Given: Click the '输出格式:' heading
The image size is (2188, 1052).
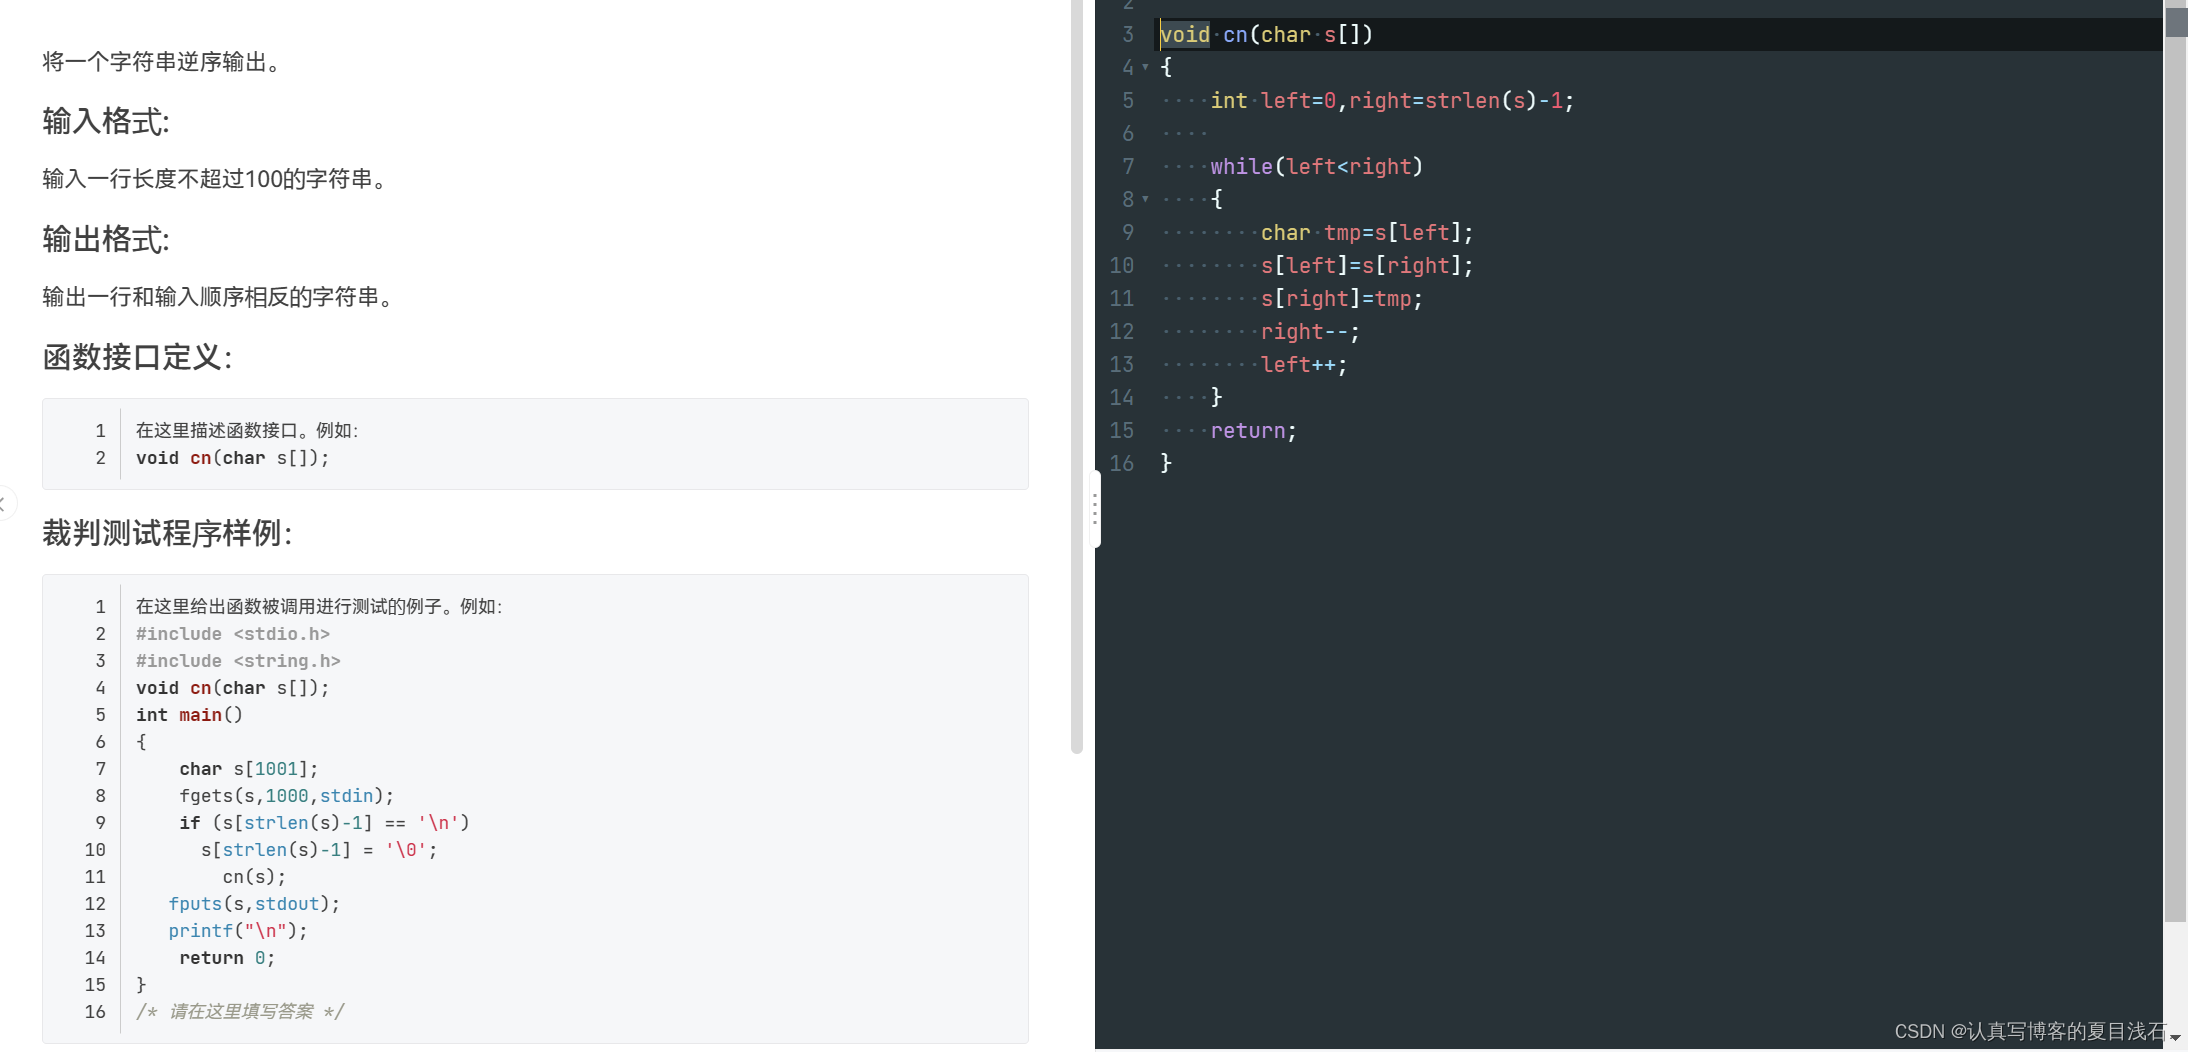Looking at the screenshot, I should pyautogui.click(x=106, y=239).
